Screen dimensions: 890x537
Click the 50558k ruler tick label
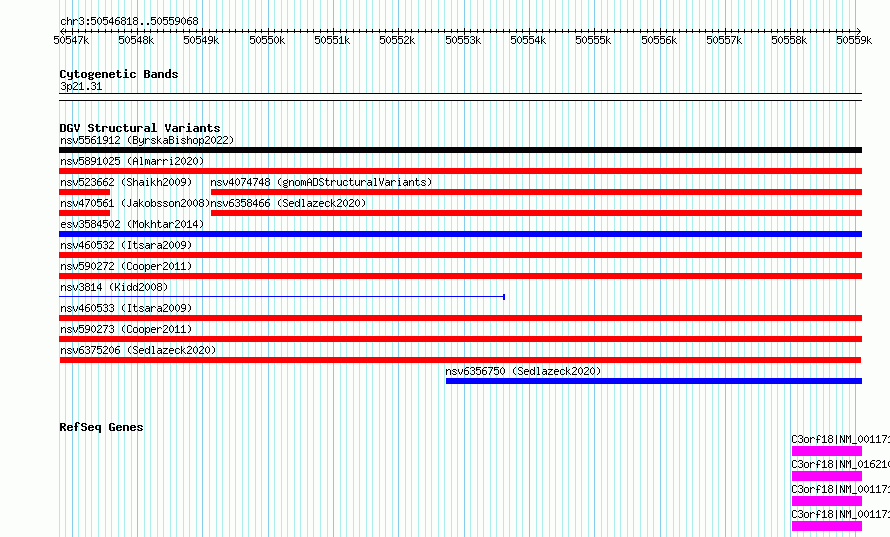(x=789, y=40)
